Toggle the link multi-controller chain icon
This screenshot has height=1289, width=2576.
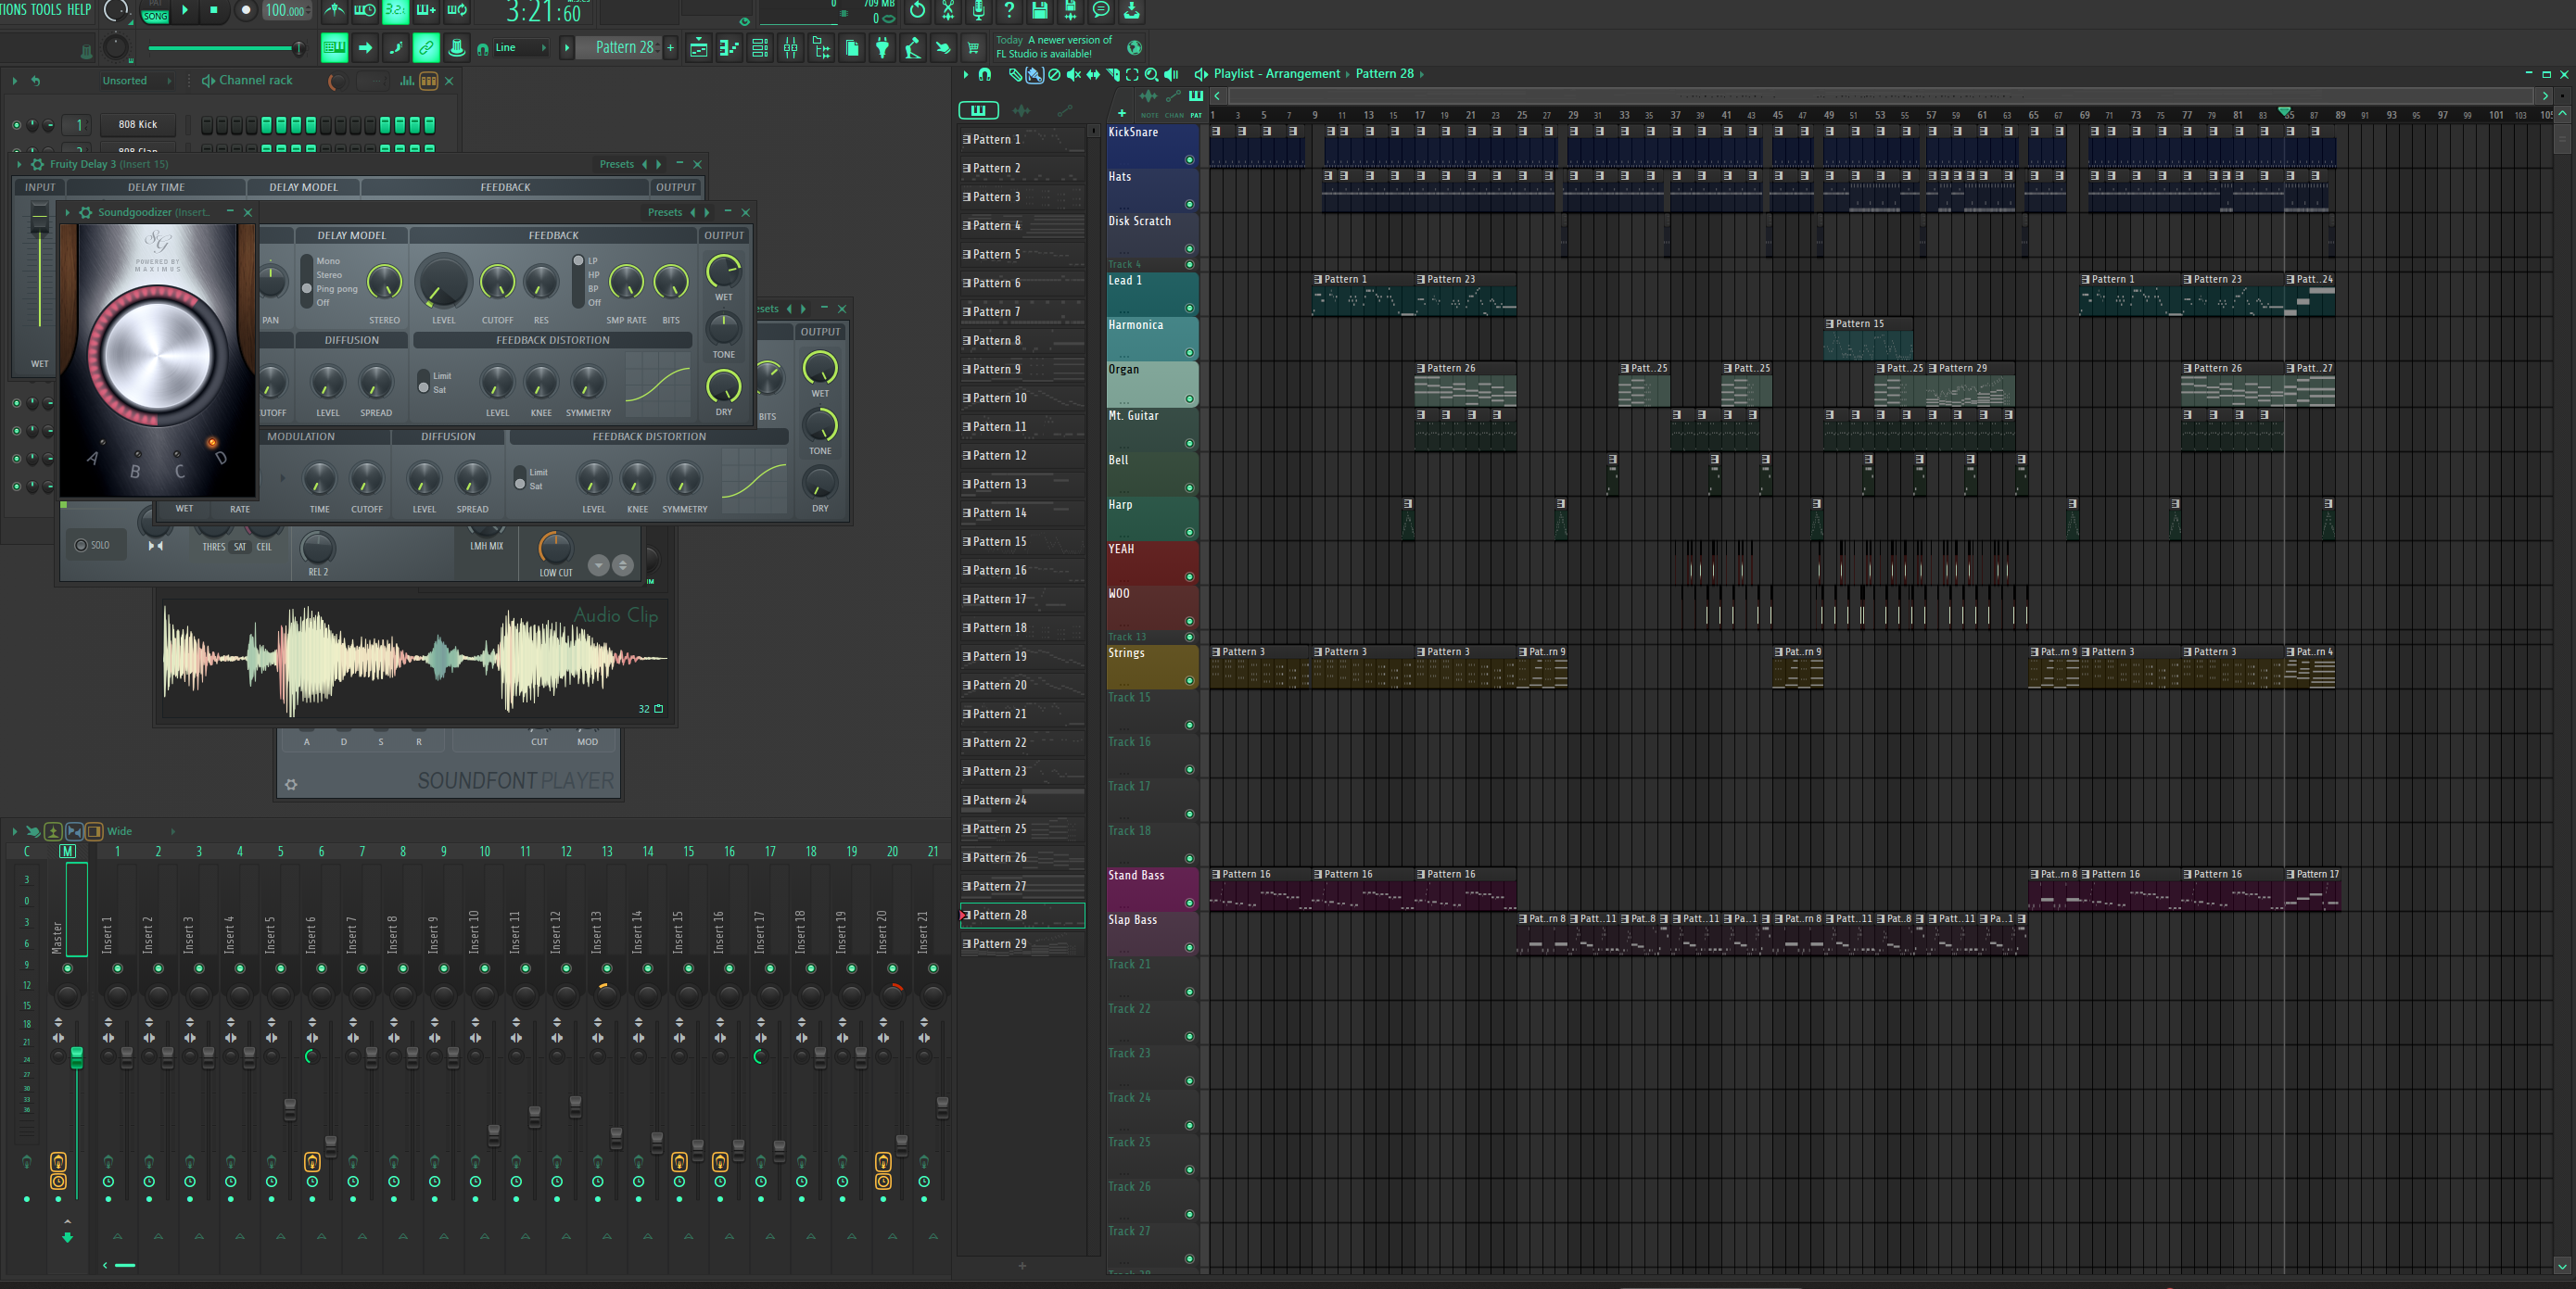click(426, 47)
